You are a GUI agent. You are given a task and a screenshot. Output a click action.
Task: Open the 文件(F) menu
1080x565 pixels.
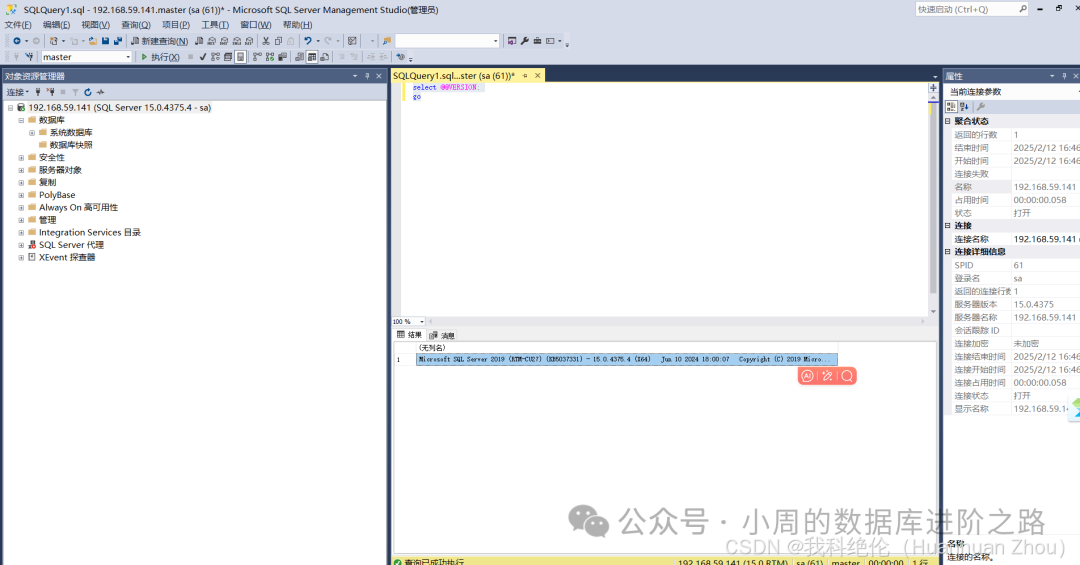18,25
